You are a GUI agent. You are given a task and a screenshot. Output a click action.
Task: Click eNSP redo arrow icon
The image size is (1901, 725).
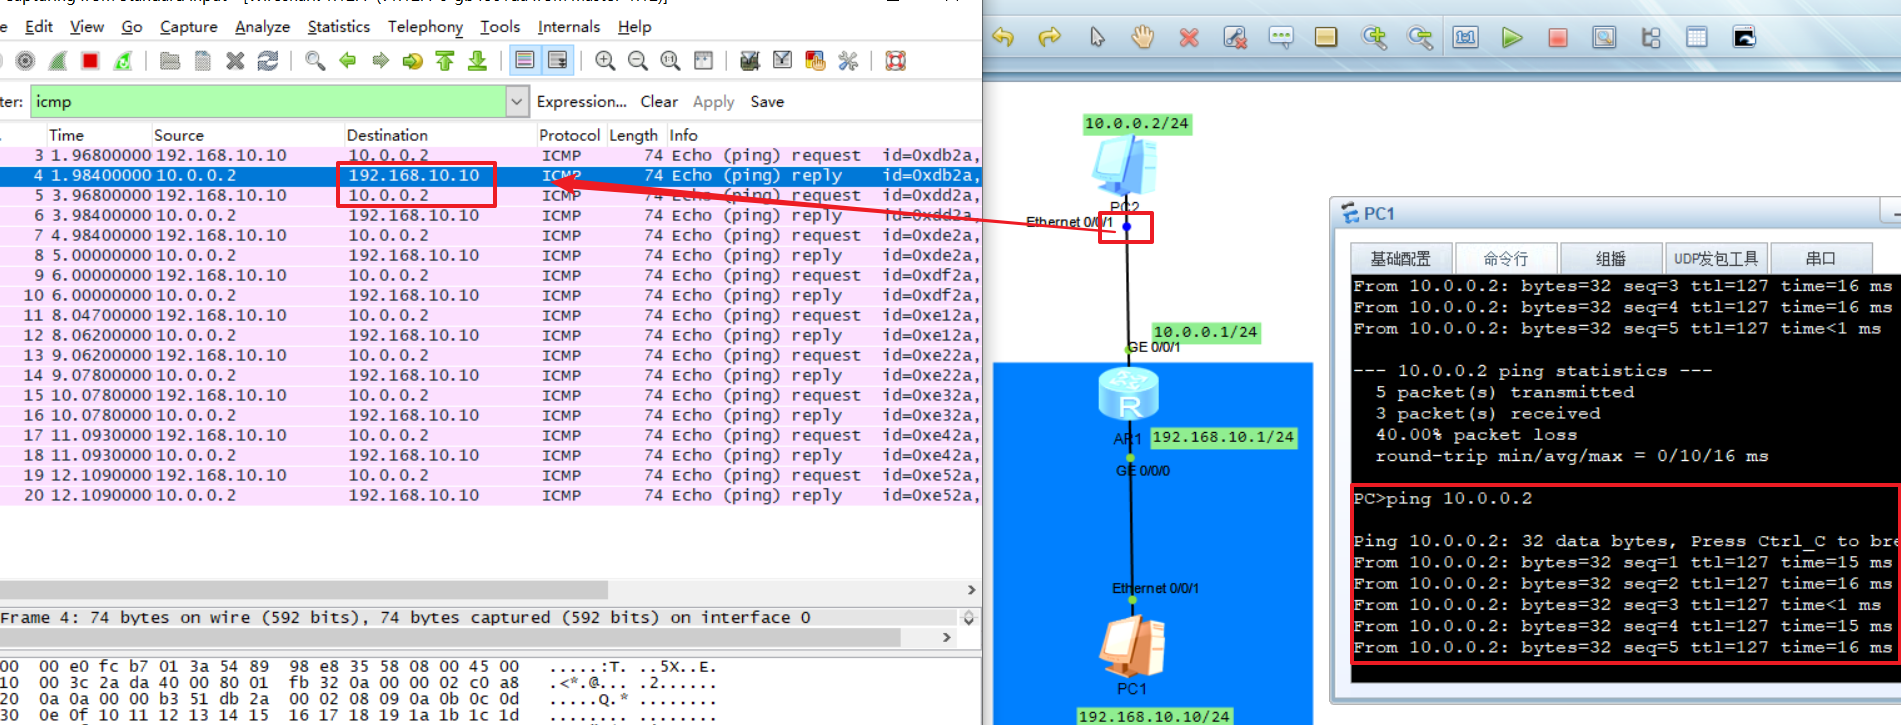pyautogui.click(x=1049, y=38)
